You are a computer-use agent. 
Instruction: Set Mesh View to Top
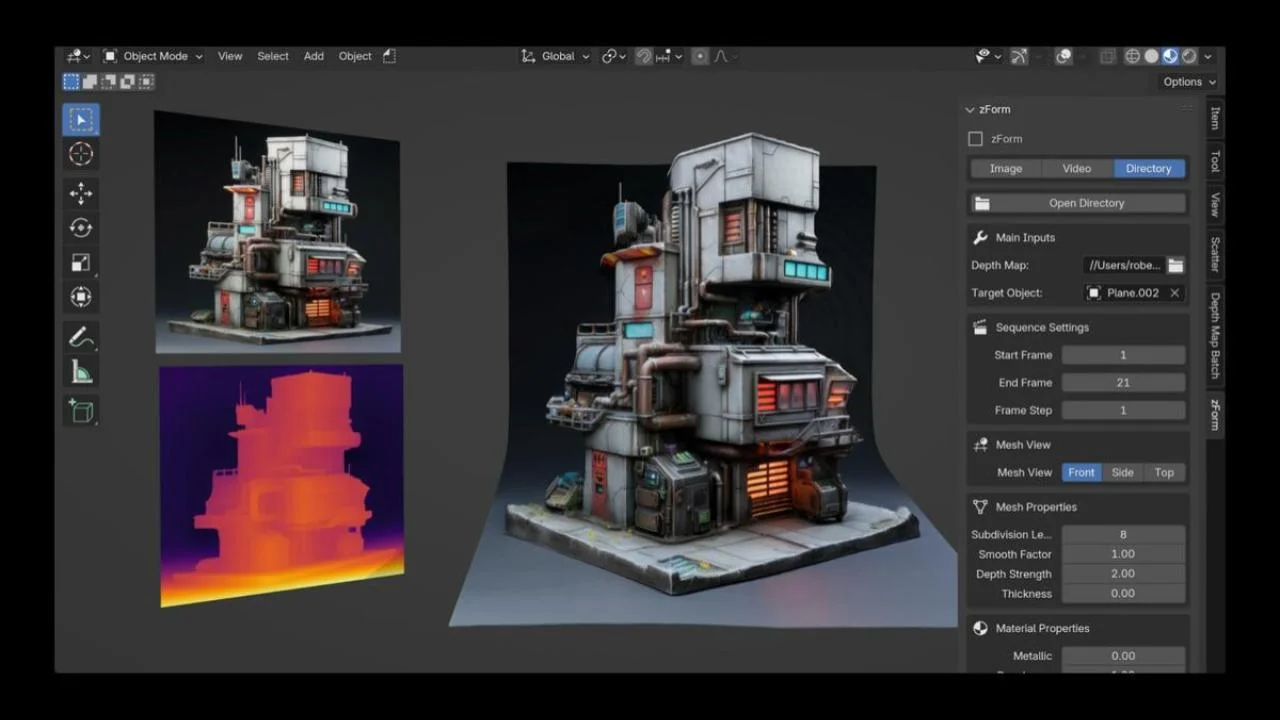(x=1164, y=472)
